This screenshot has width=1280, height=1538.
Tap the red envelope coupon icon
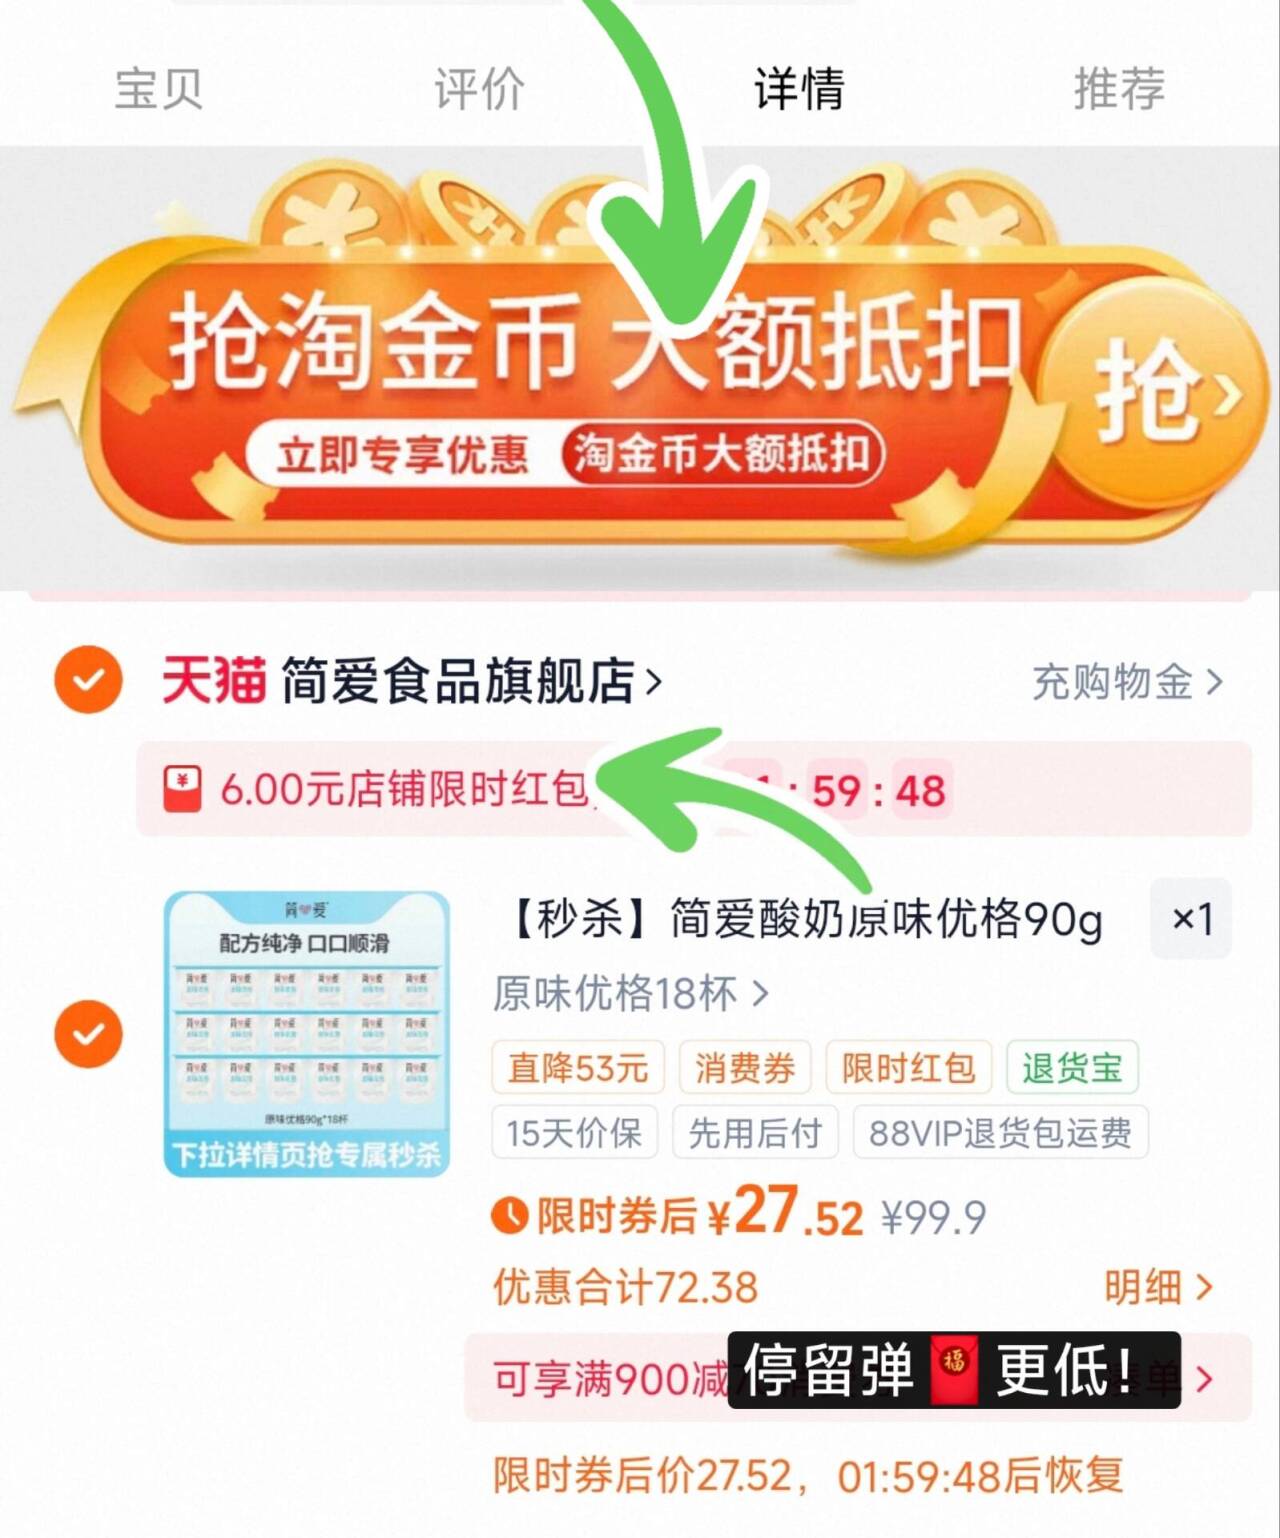click(x=182, y=789)
